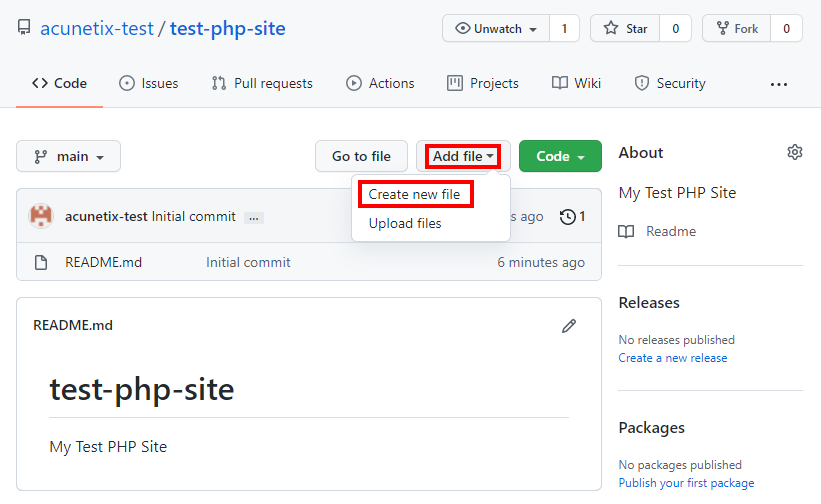Click the Security shield icon
This screenshot has height=504, width=821.
(641, 83)
